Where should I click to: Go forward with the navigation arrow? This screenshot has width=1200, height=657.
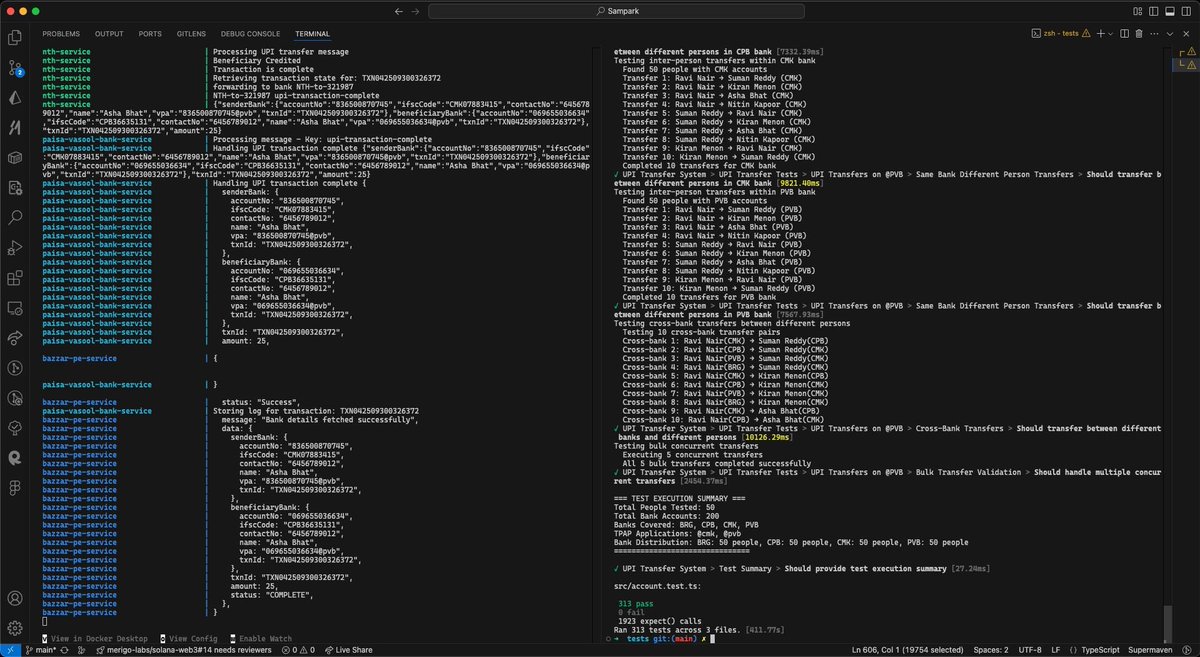pos(415,11)
